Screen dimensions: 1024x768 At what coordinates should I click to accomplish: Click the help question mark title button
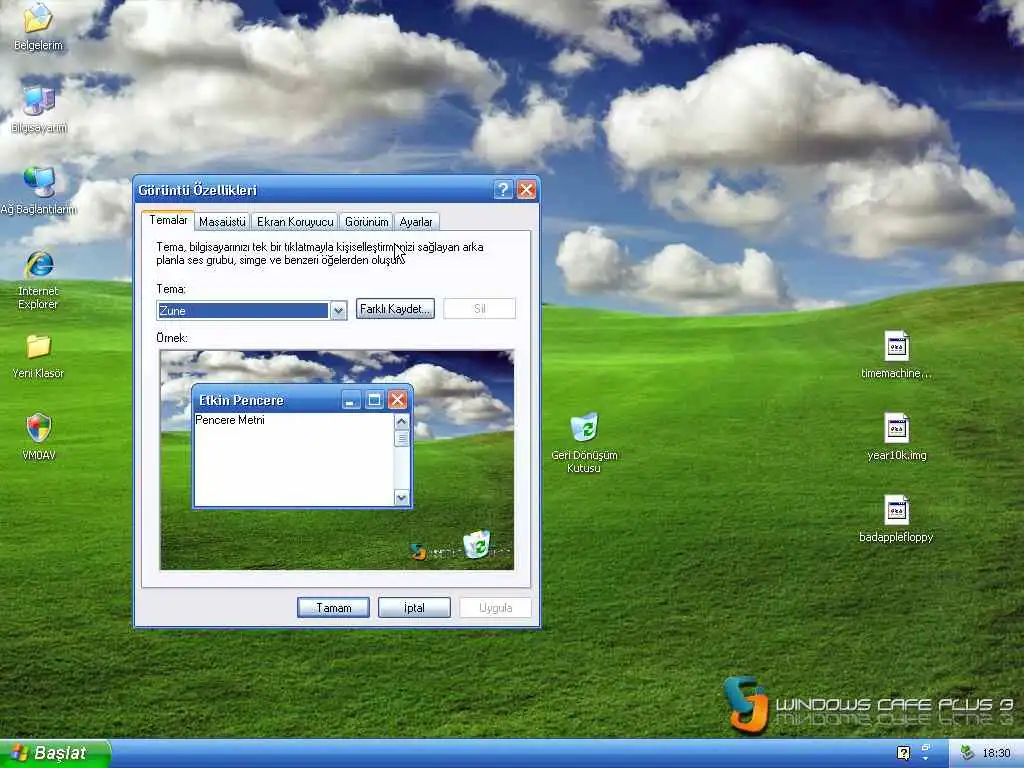coord(503,190)
